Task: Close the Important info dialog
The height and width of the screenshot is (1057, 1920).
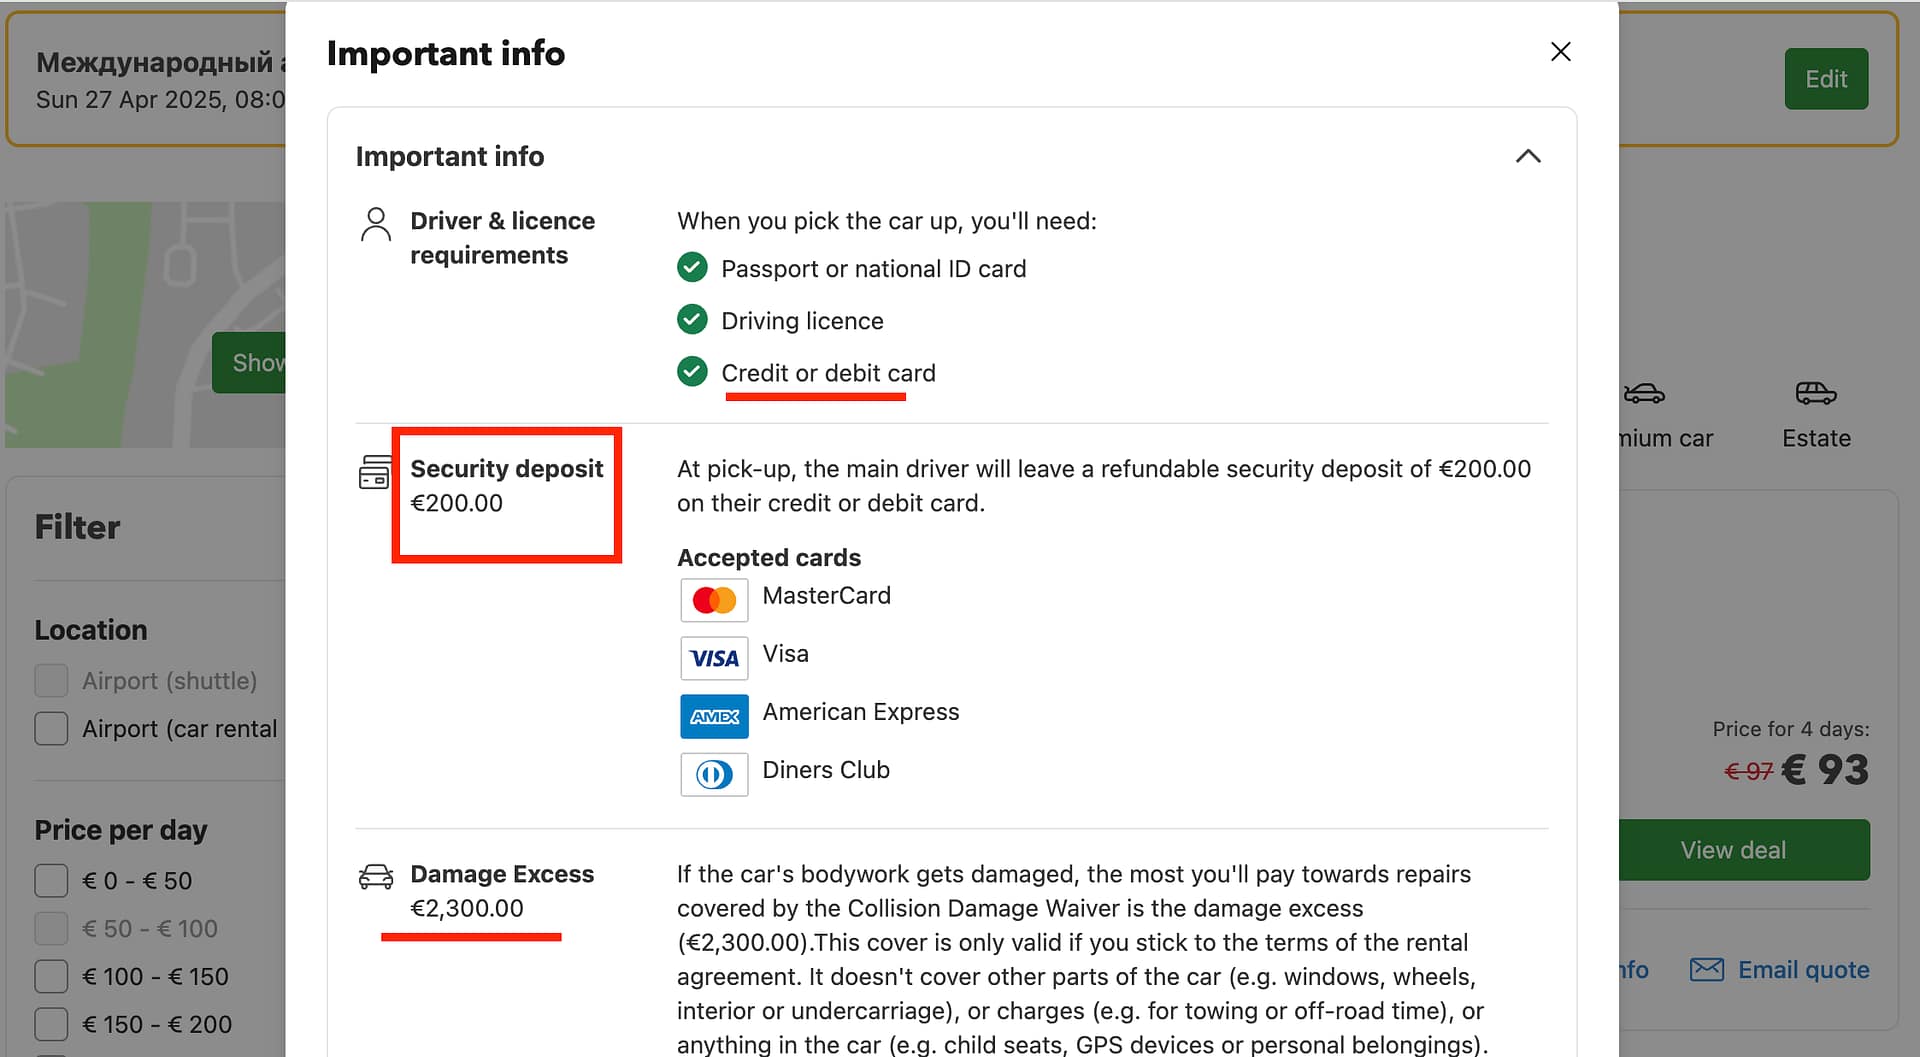Action: point(1560,52)
